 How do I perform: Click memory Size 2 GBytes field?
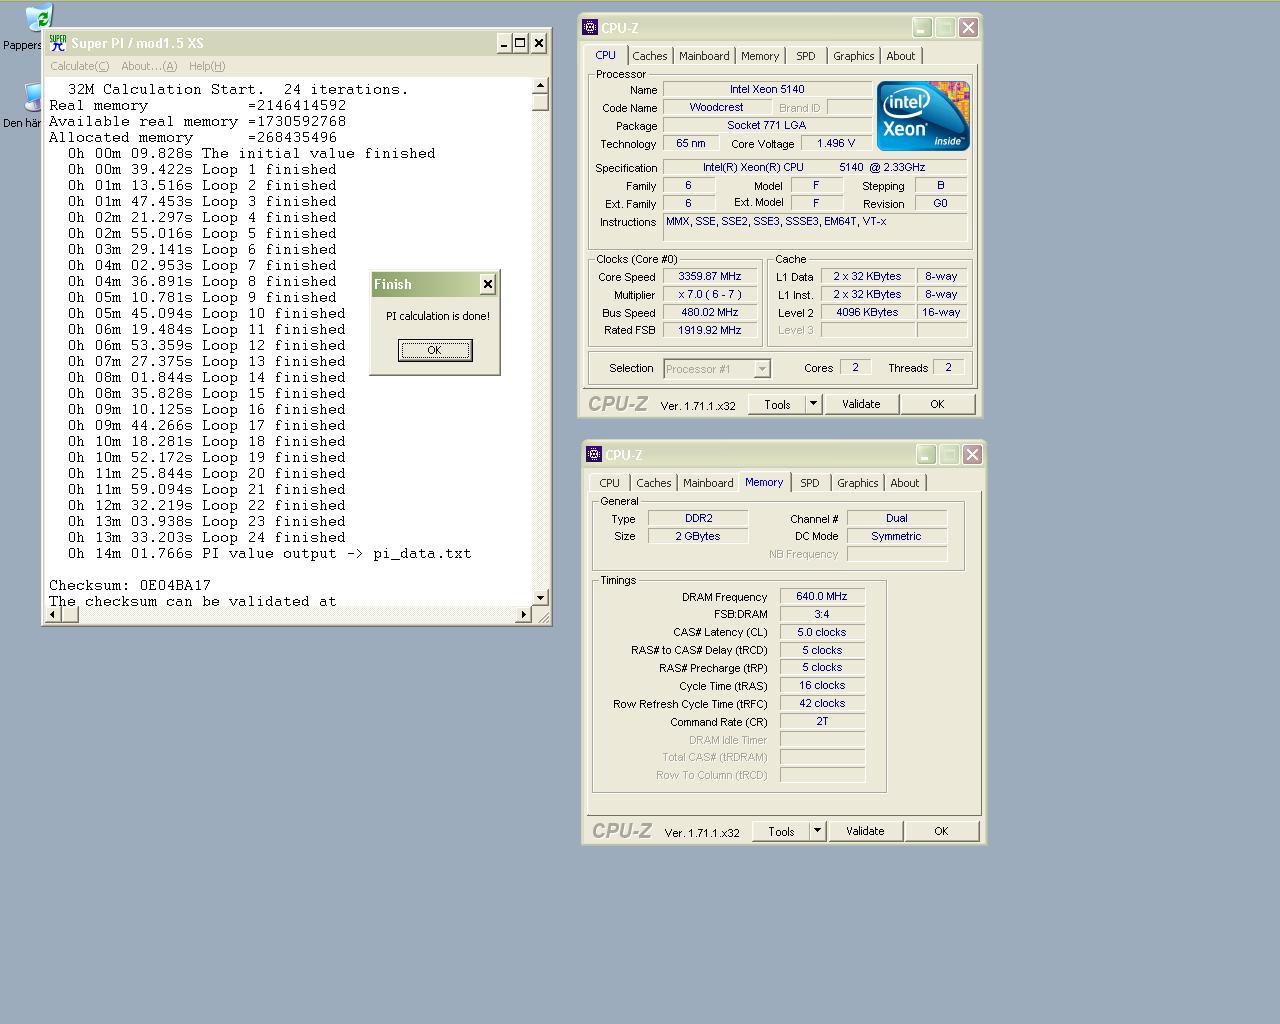(698, 536)
